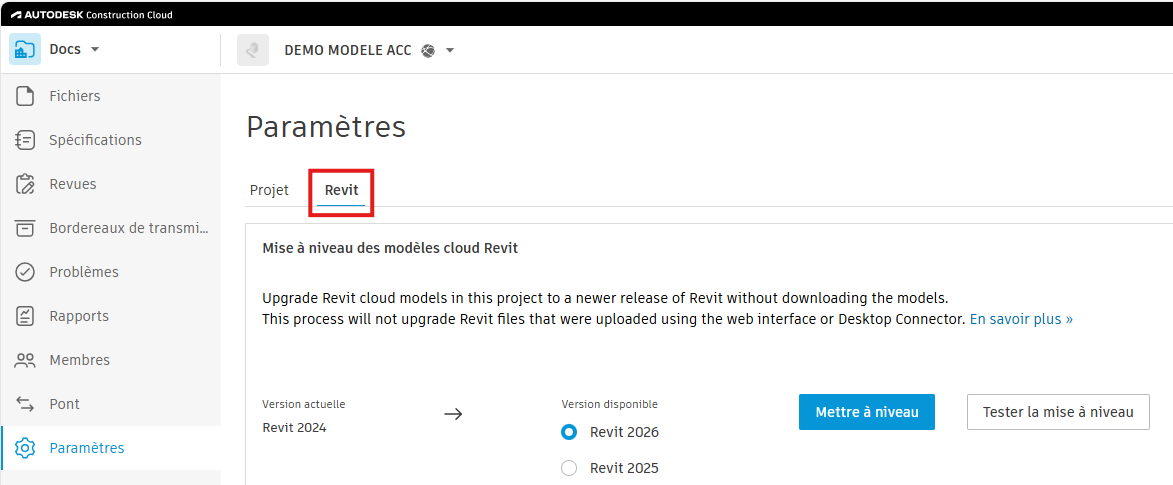
Task: Click the Paramètres gear icon
Action: 26,448
